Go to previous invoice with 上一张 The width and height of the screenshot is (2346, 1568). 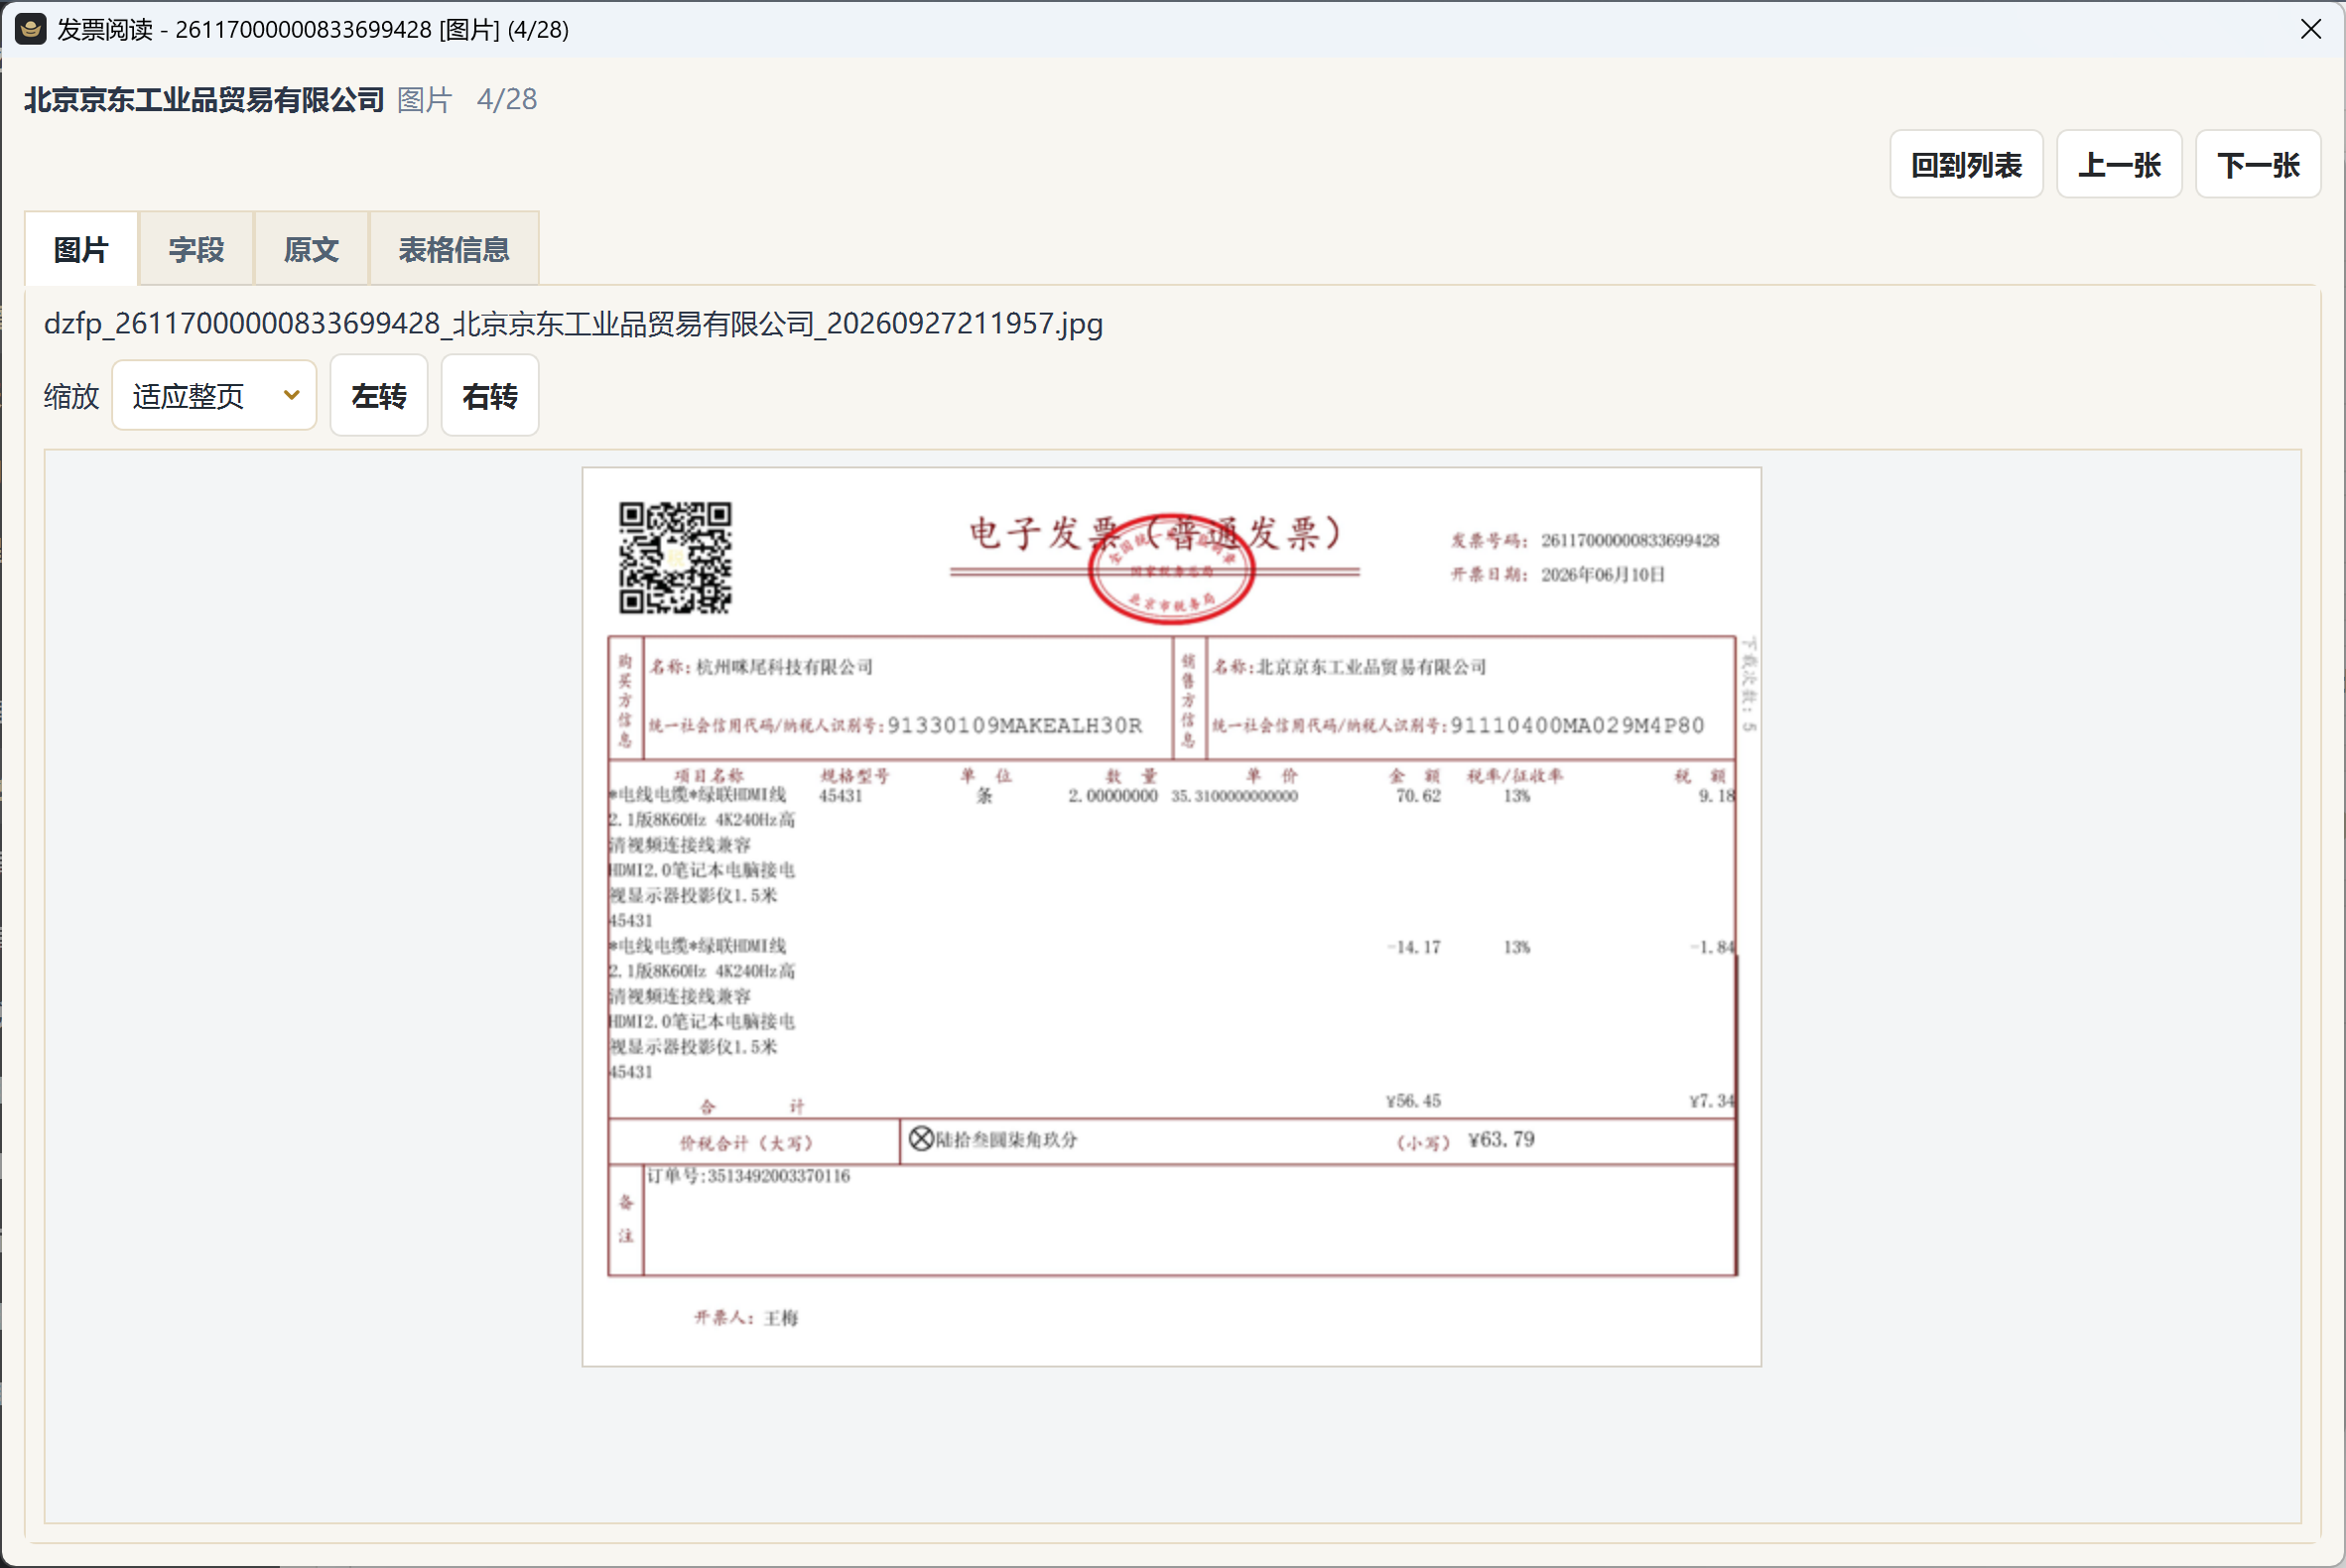coord(2118,165)
